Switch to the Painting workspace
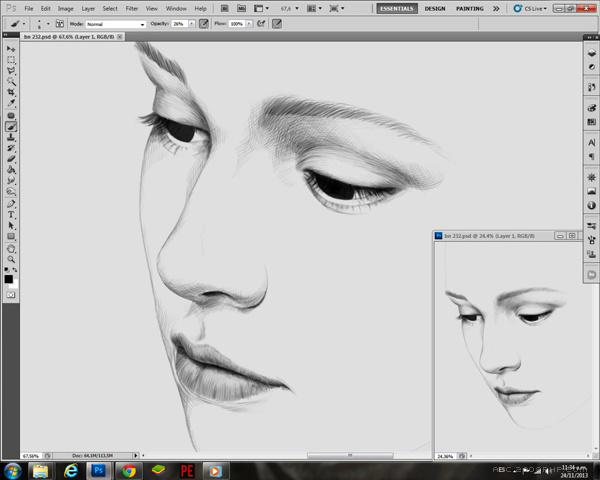 coord(469,8)
